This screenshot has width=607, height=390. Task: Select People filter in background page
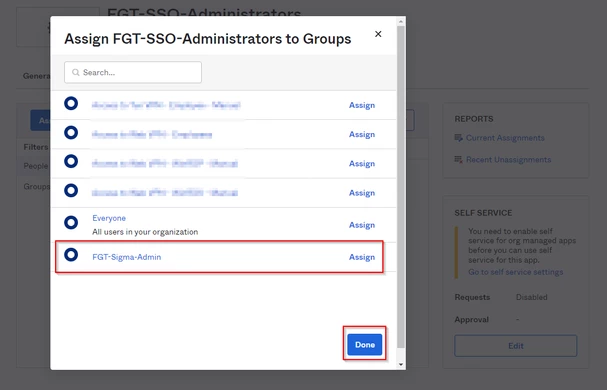(x=36, y=166)
